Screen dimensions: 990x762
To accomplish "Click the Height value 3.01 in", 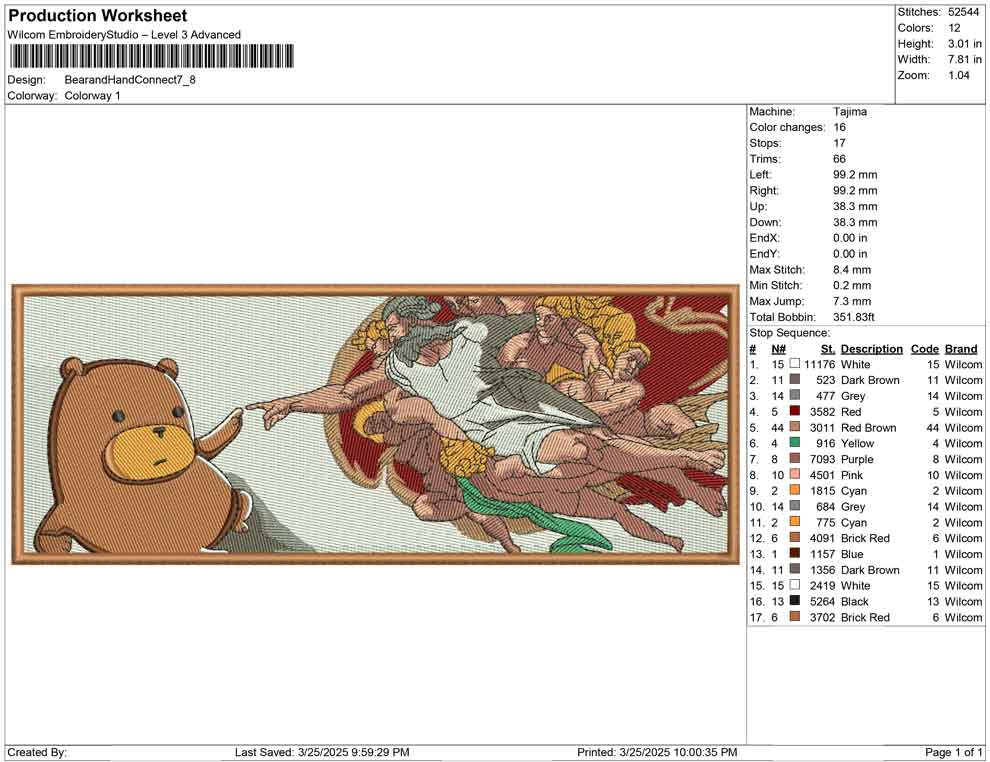I will coord(965,44).
